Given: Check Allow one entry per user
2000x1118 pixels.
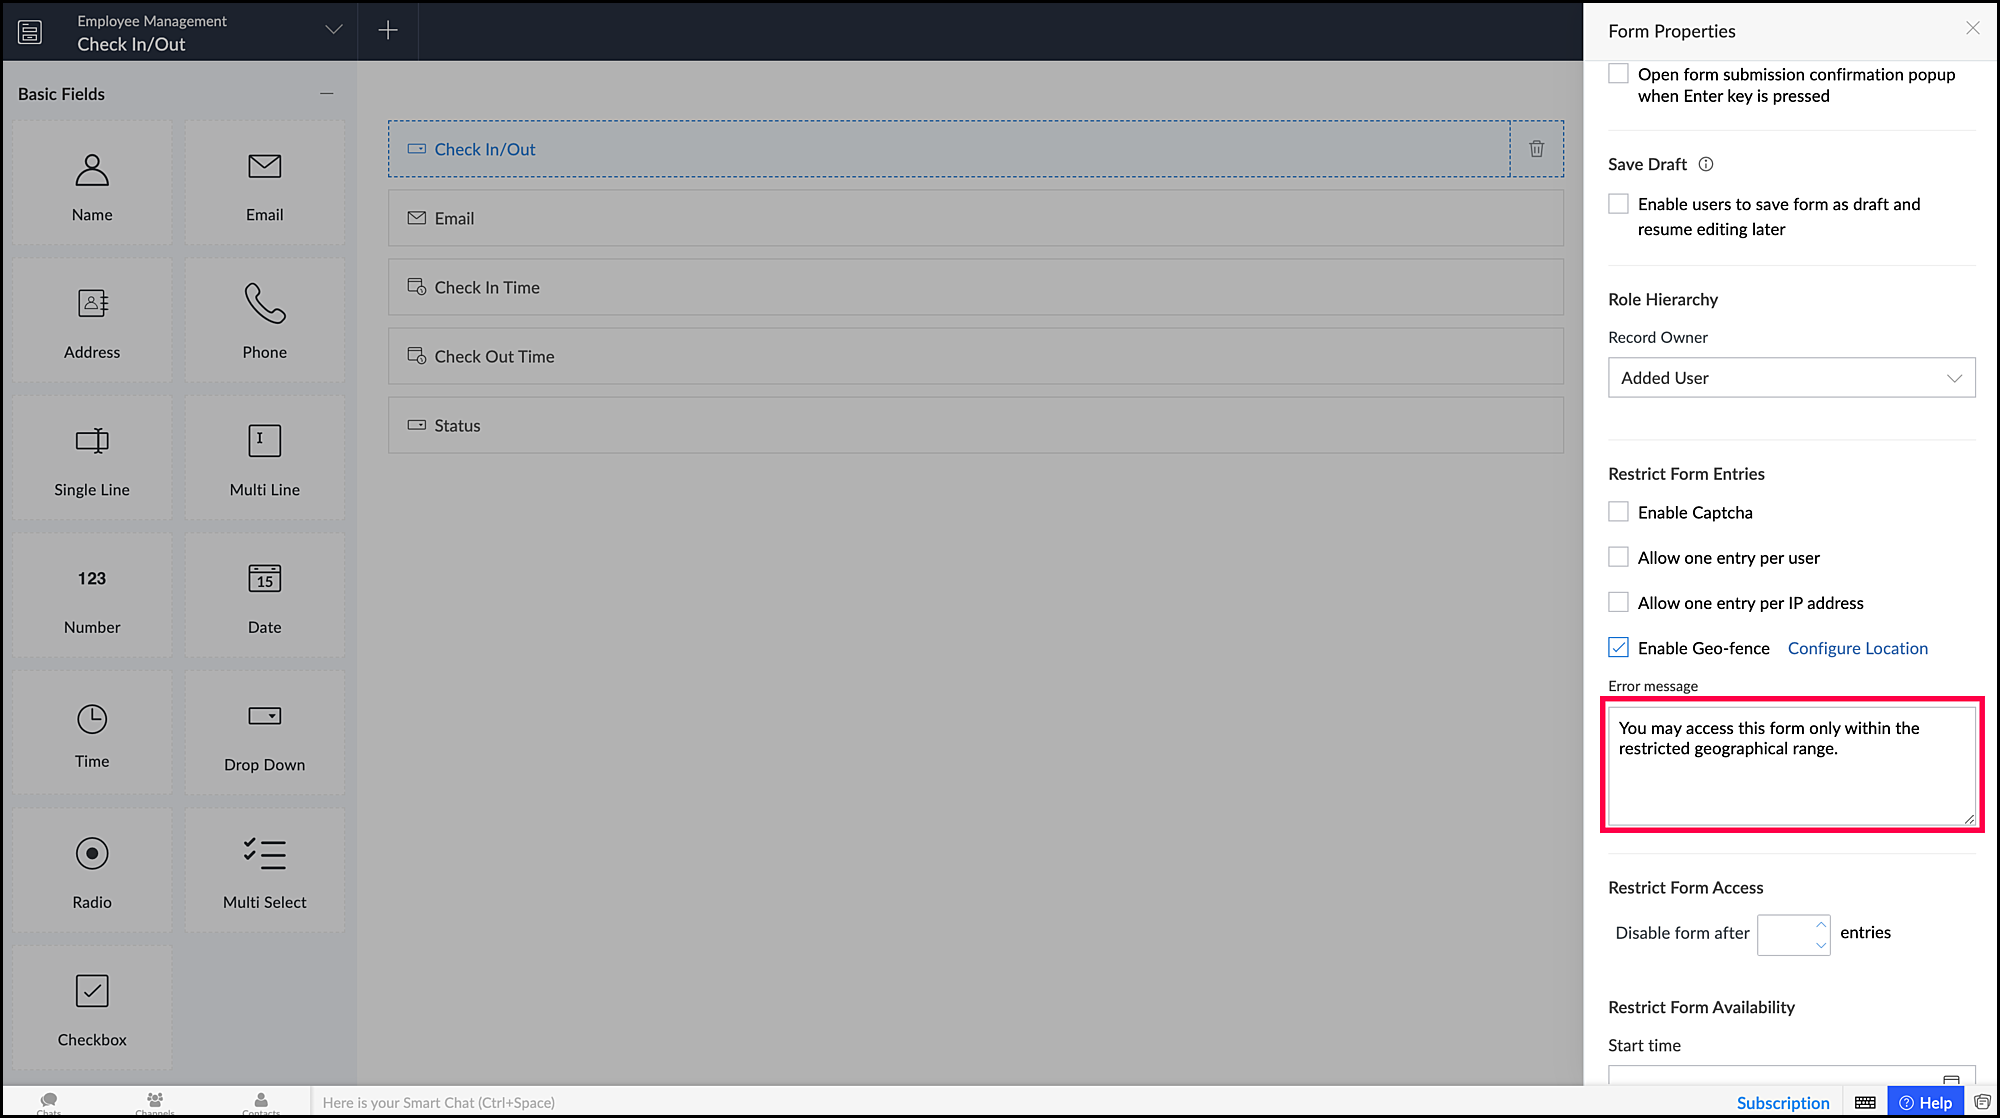Looking at the screenshot, I should pyautogui.click(x=1618, y=557).
